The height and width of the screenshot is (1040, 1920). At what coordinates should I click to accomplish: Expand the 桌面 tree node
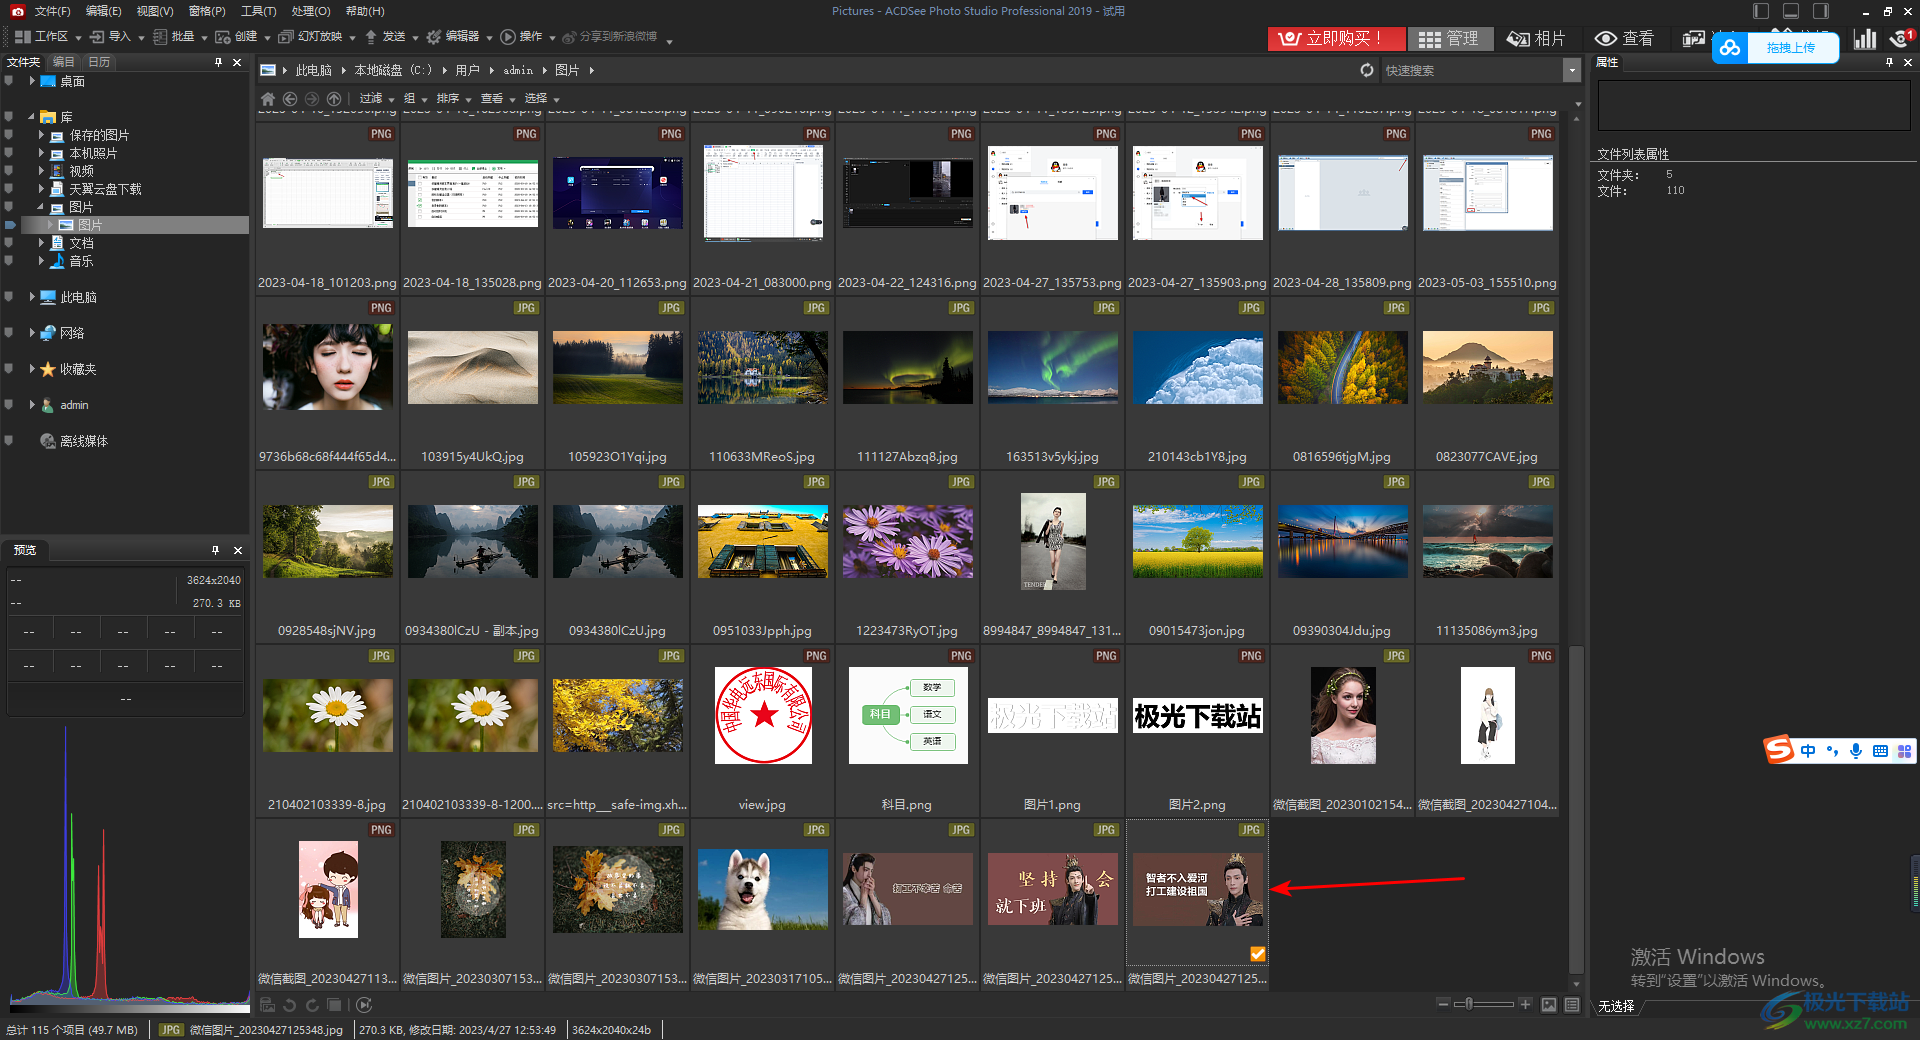coord(32,81)
